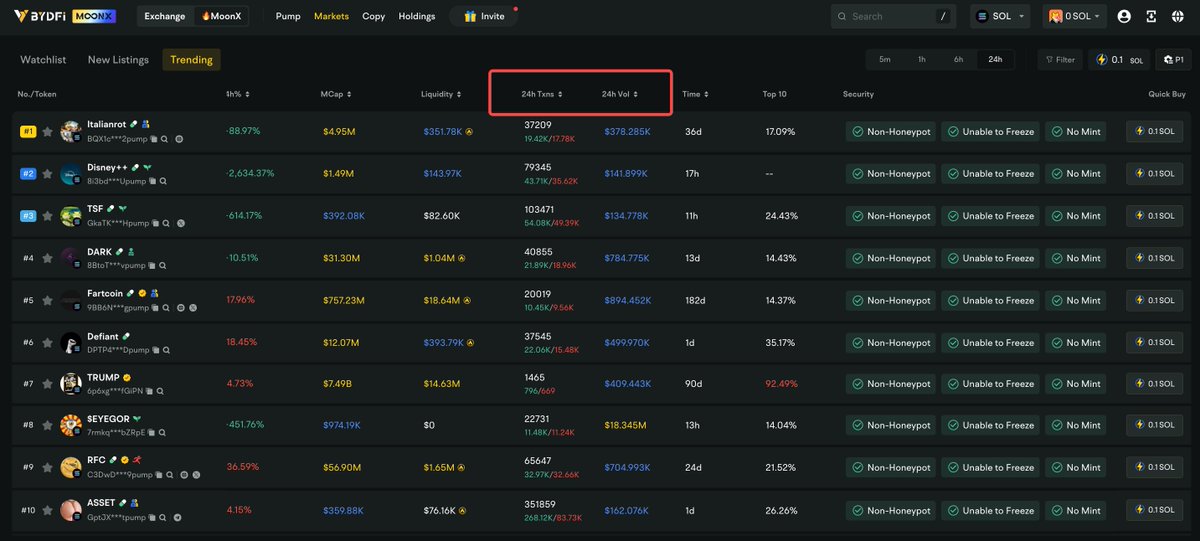Image resolution: width=1200 pixels, height=541 pixels.
Task: Select 5m time range
Action: point(885,60)
